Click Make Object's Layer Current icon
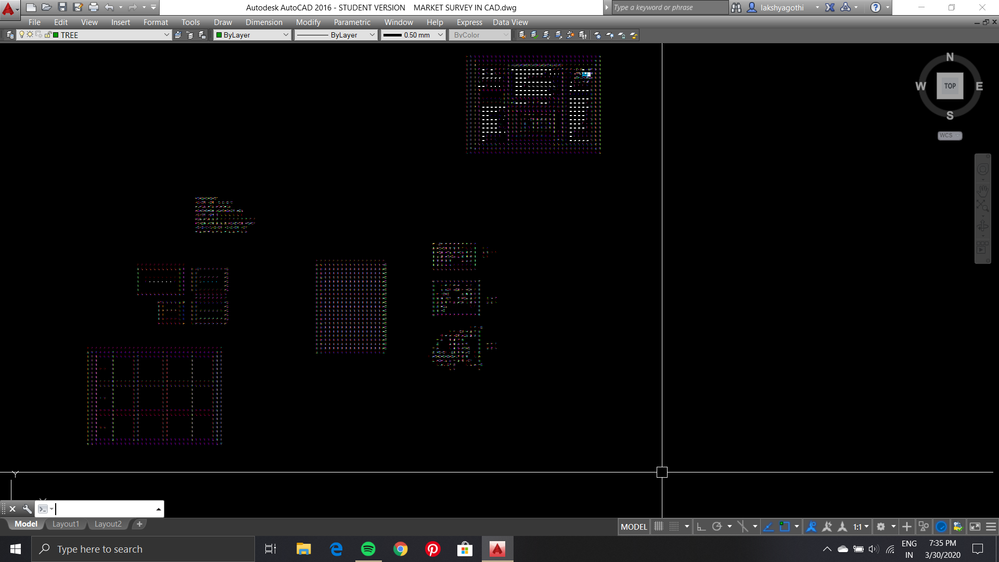This screenshot has width=999, height=562. (x=178, y=35)
